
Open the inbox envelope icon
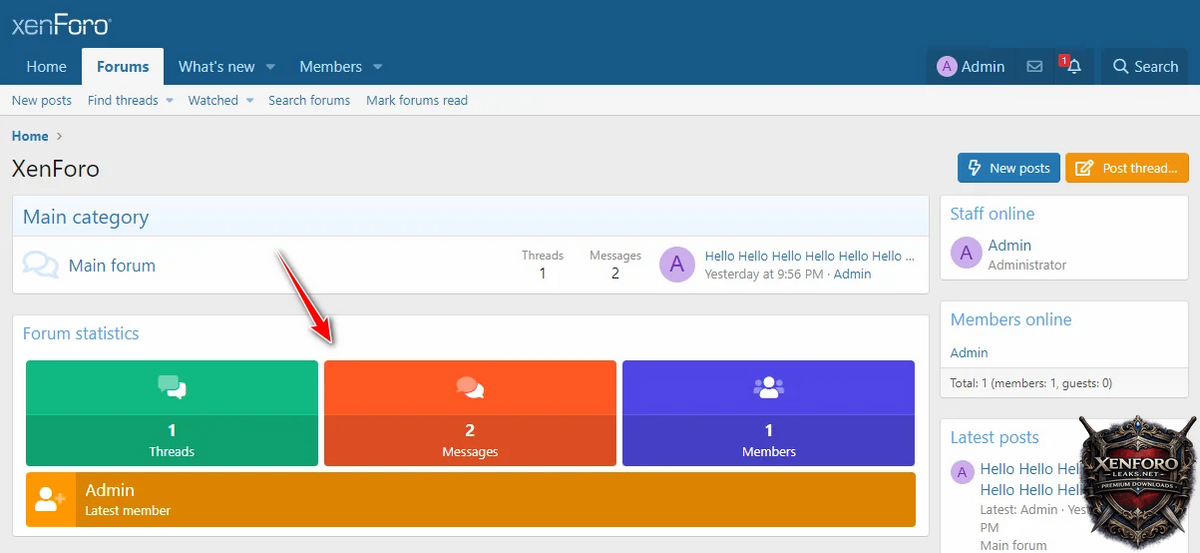click(1035, 67)
